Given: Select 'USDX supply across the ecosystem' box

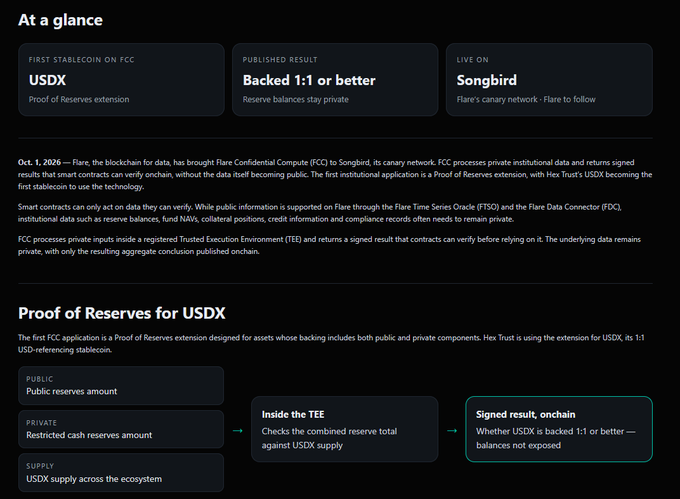Looking at the screenshot, I should (121, 473).
